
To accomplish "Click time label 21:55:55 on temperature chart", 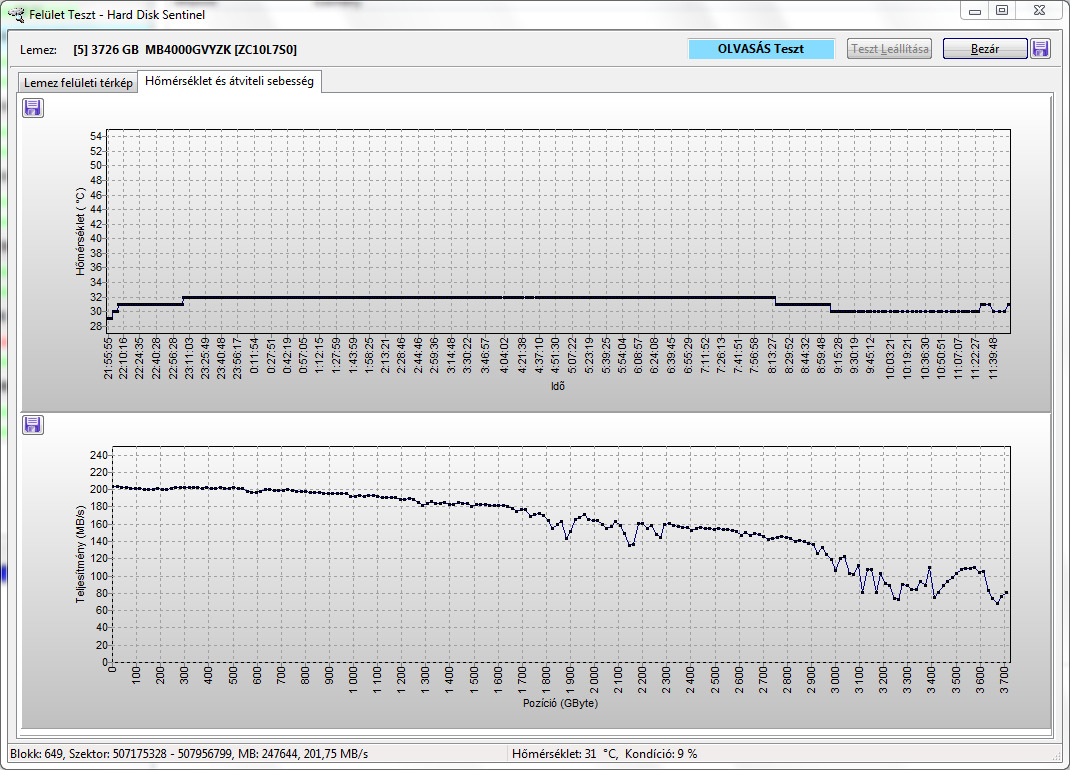I will 108,358.
